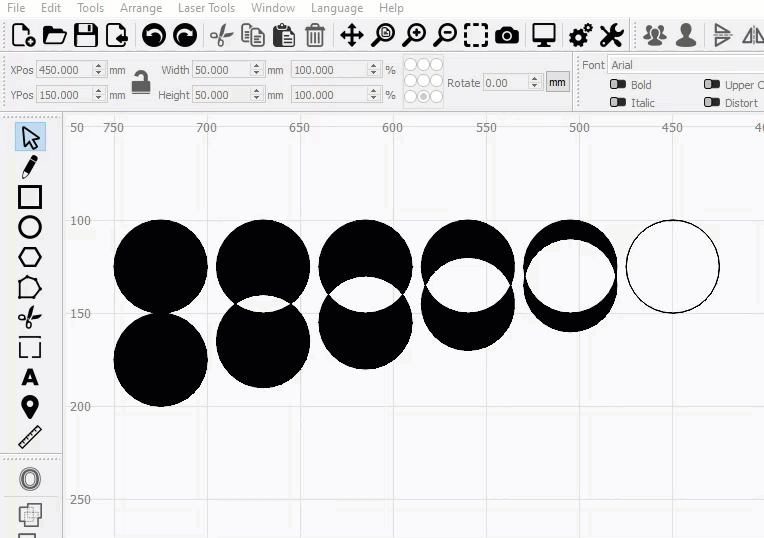Toggle the Distort switch
Viewport: 764px width, 538px height.
coord(711,103)
